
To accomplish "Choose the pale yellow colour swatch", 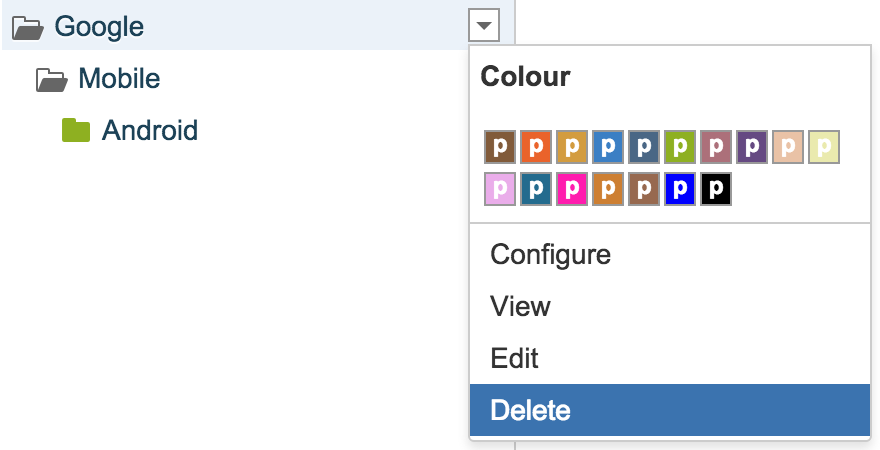I will click(824, 147).
